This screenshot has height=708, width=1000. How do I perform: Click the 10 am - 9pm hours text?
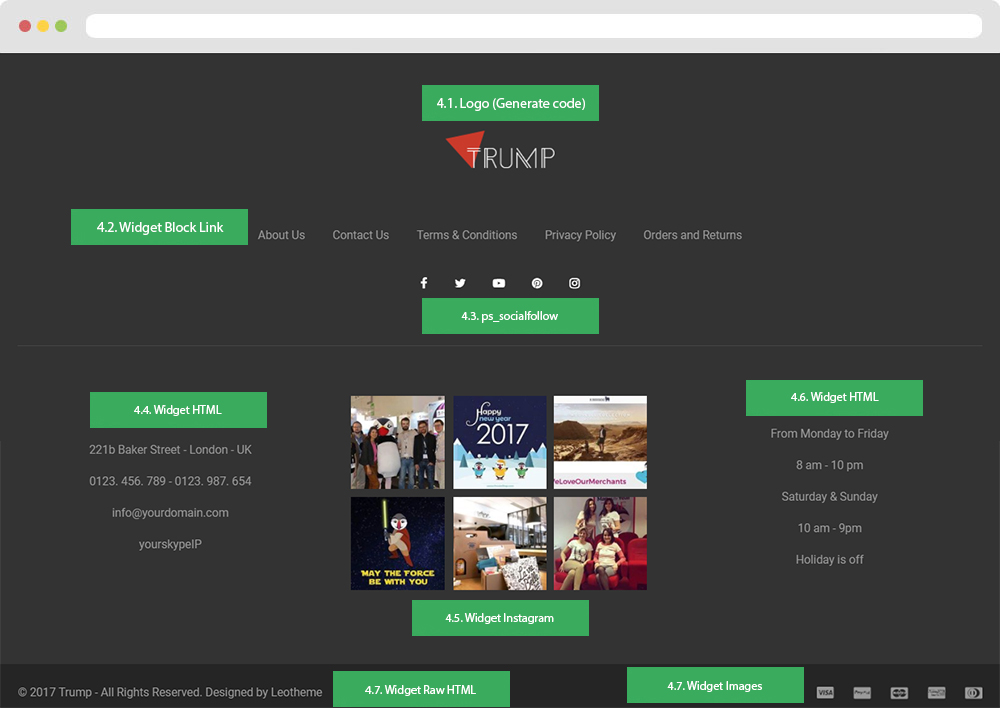point(830,528)
